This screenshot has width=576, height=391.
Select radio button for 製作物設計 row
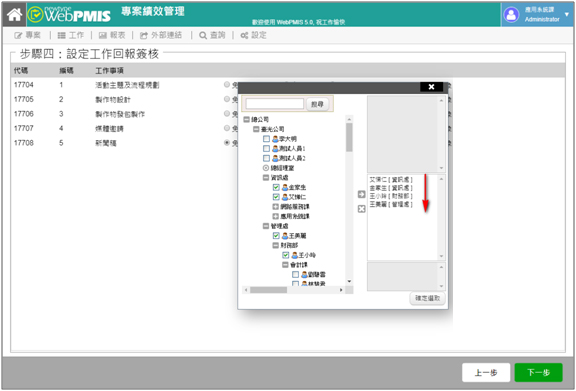(x=227, y=99)
